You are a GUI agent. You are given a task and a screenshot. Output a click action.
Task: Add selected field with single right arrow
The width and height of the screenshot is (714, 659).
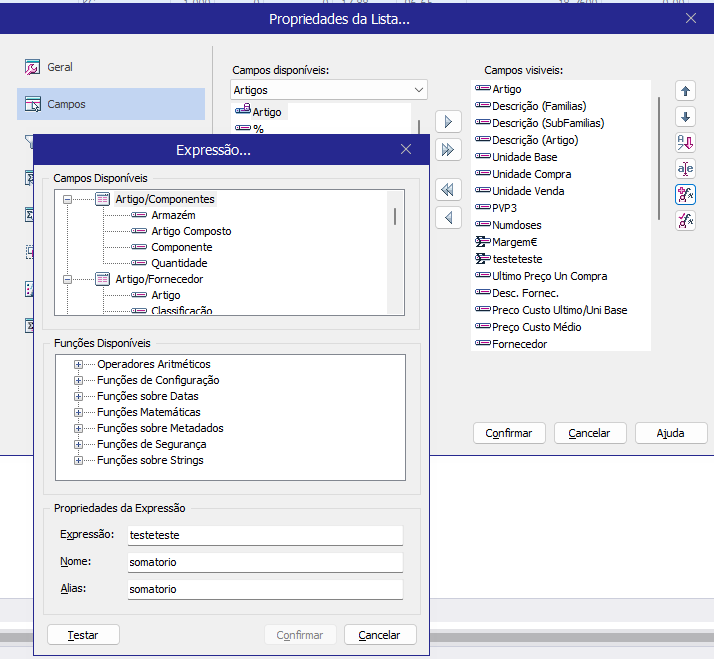point(449,122)
